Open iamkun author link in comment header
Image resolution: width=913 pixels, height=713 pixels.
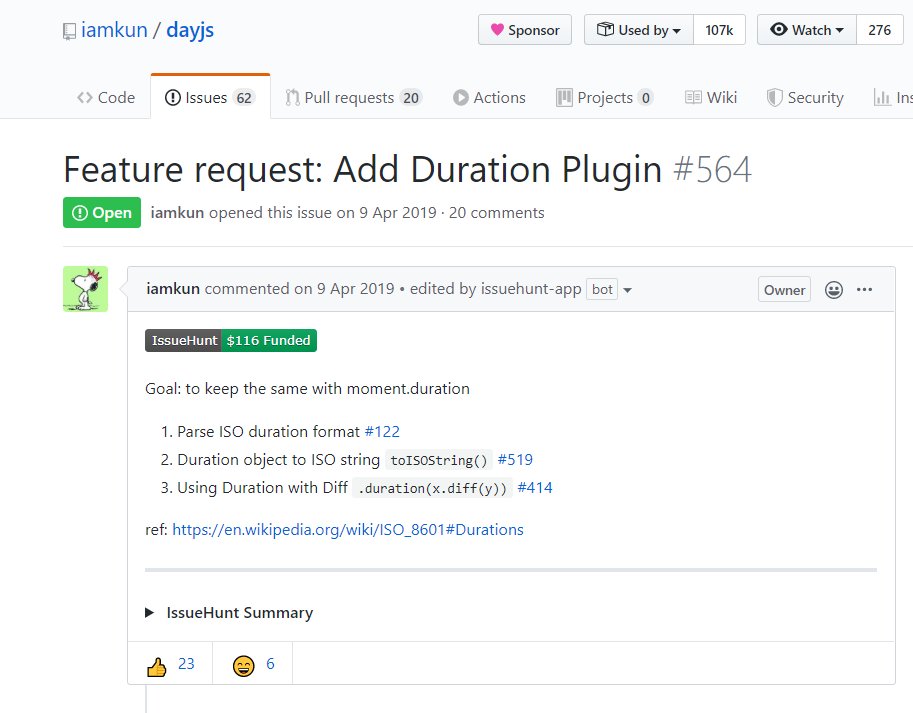click(x=173, y=289)
